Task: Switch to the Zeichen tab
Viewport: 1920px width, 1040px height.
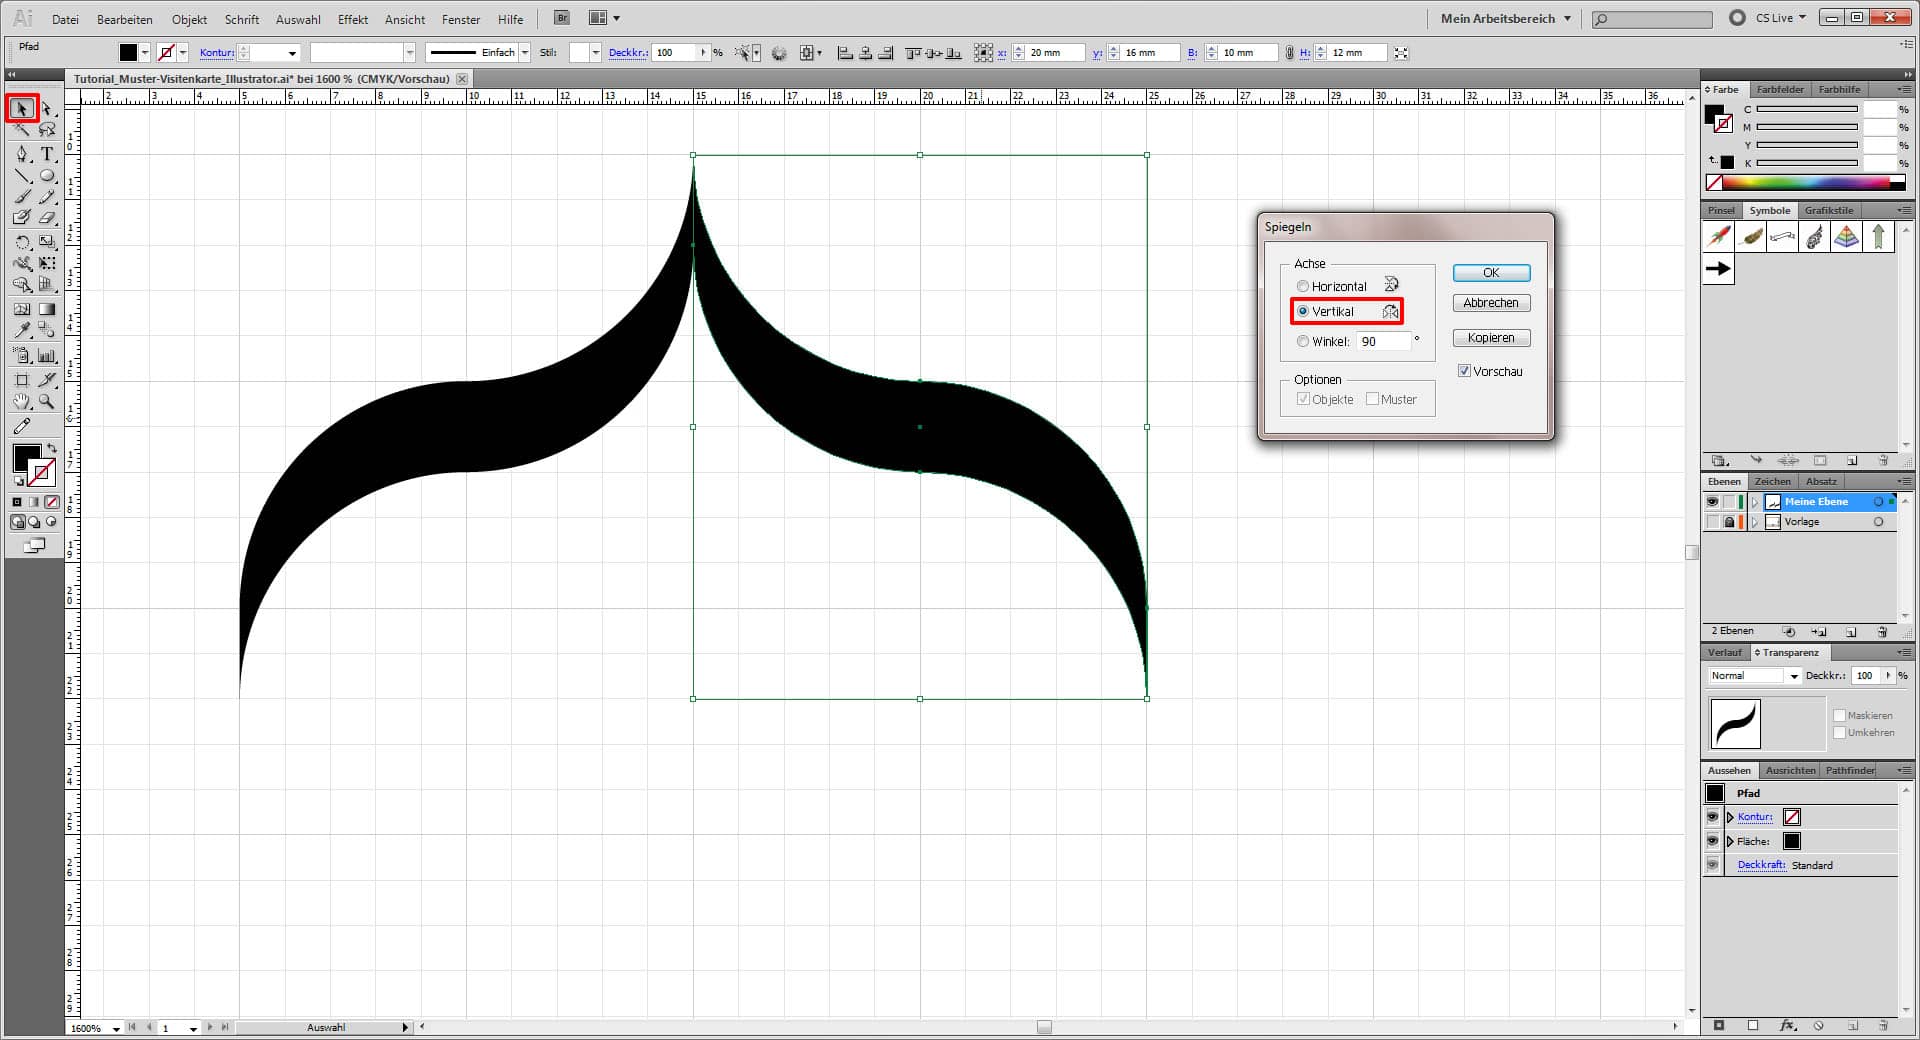Action: coord(1772,481)
